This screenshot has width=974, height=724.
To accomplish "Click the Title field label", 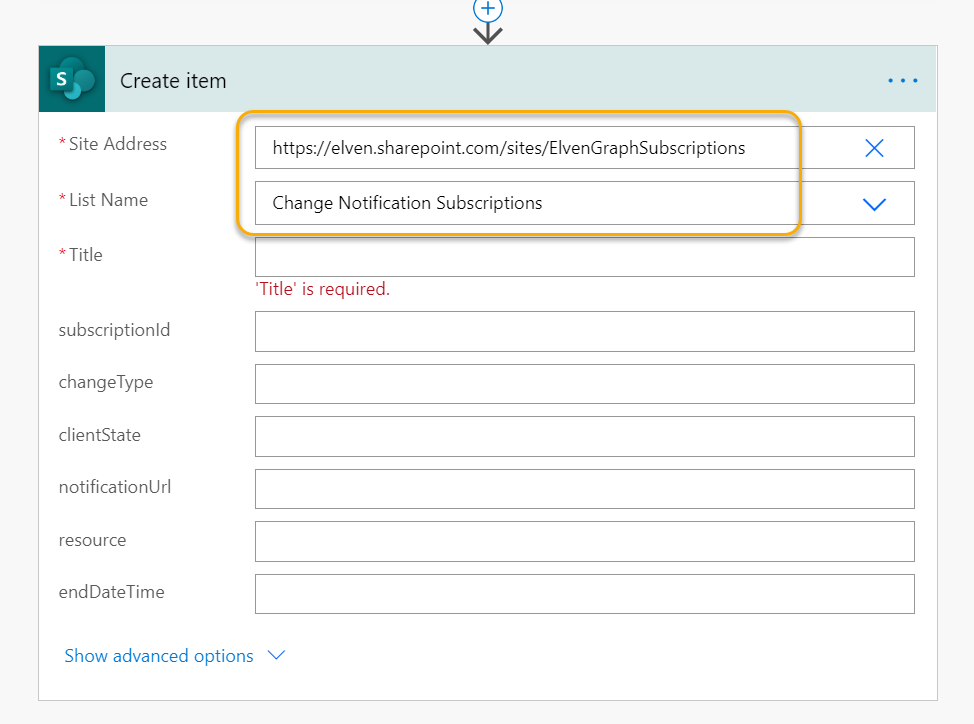I will point(85,255).
